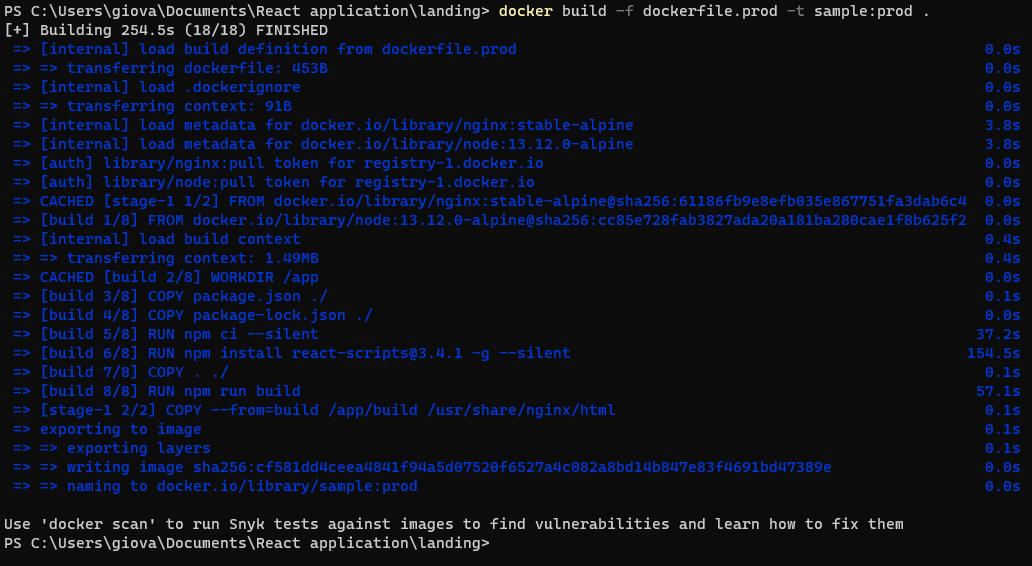This screenshot has height=566, width=1032.
Task: Click 'naming to docker.io/library/sample:prod' line
Action: click(x=215, y=486)
